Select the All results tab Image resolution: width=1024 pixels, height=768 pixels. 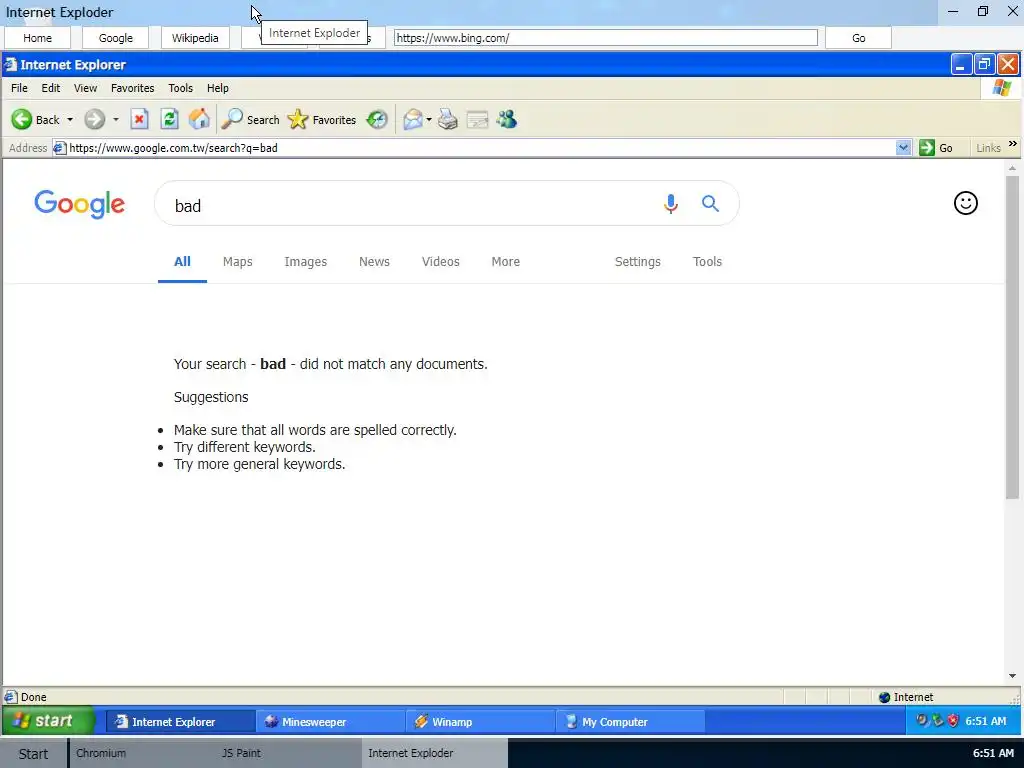182,261
